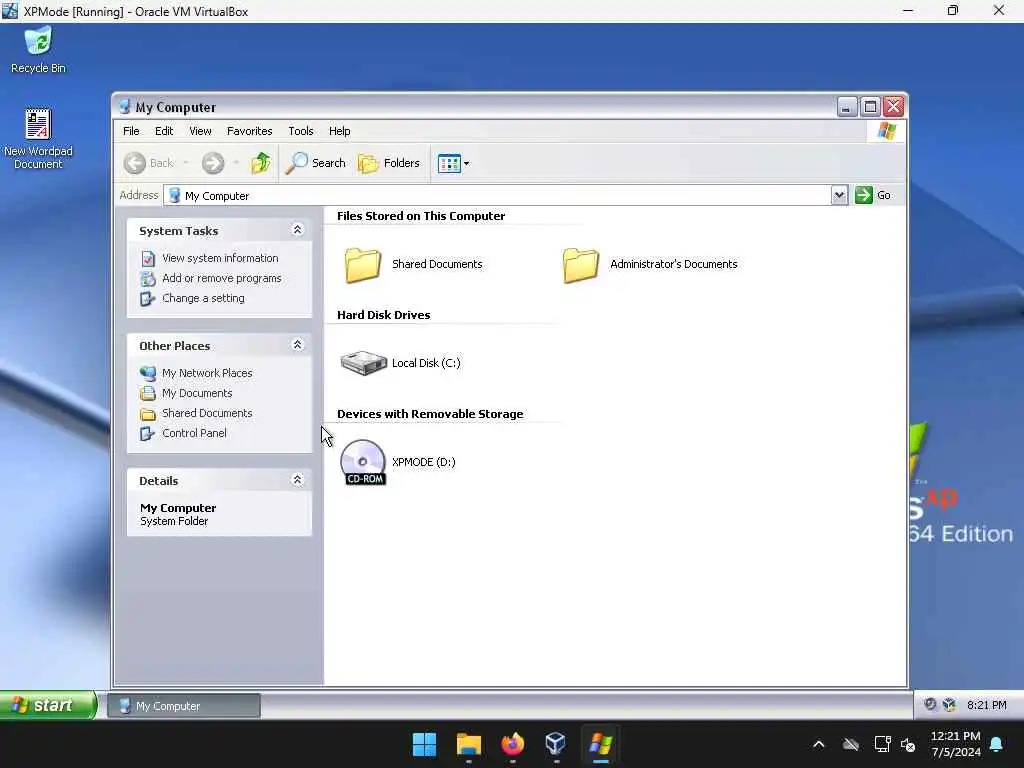Click the My Network Places icon

pos(148,373)
